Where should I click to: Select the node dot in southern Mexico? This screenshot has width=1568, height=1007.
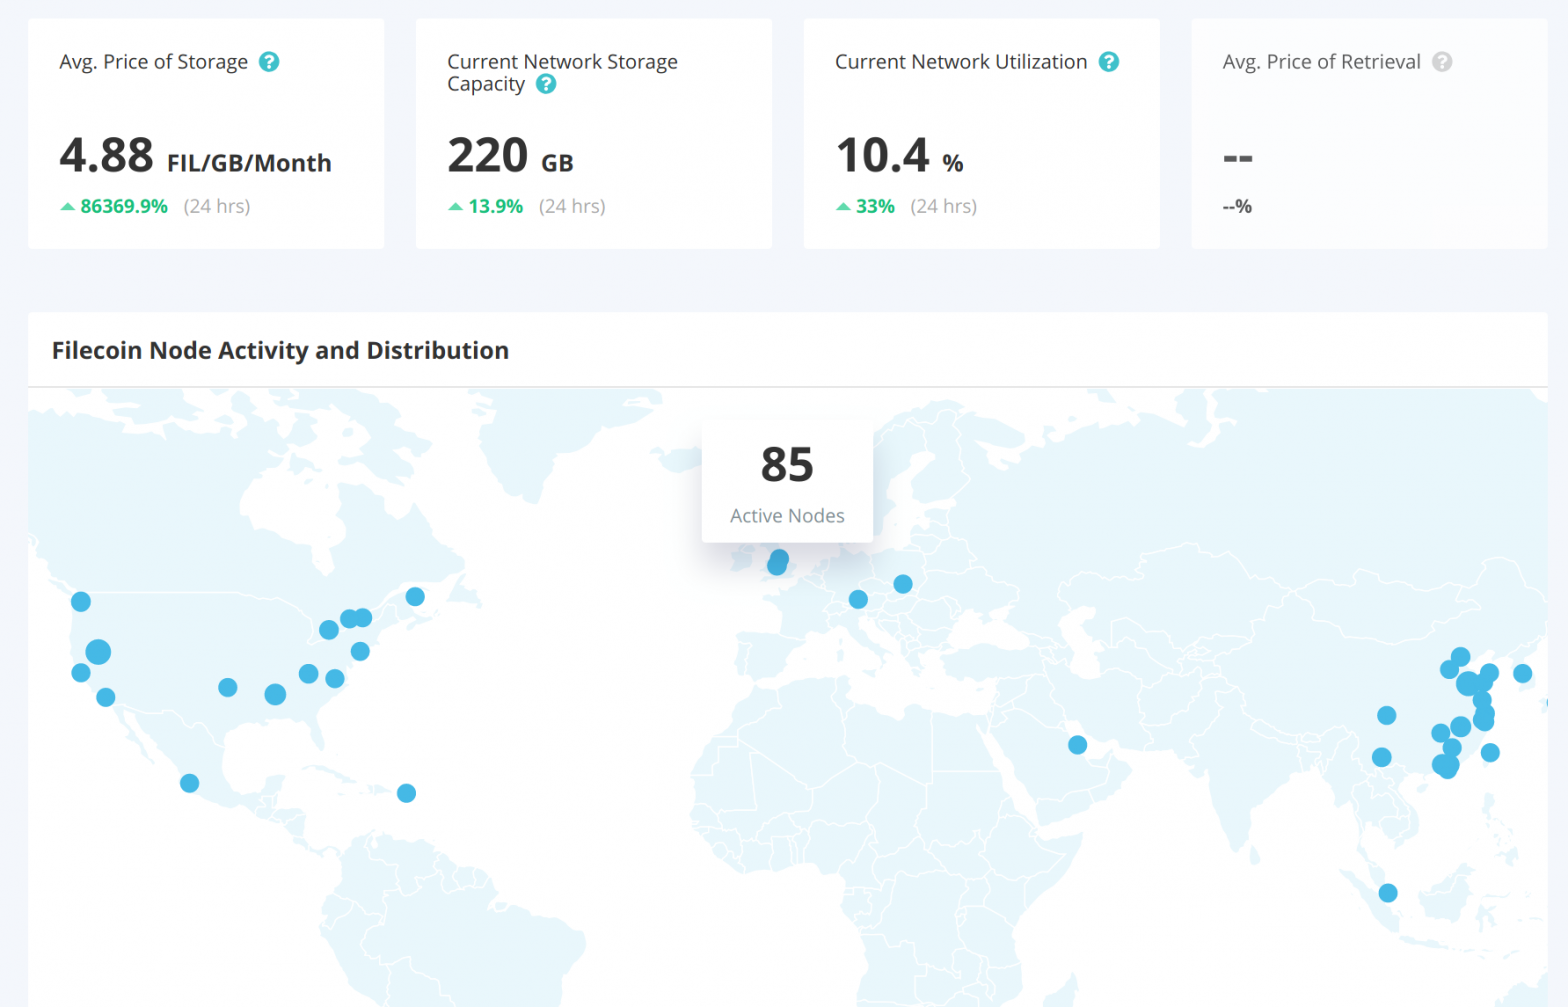[x=189, y=783]
